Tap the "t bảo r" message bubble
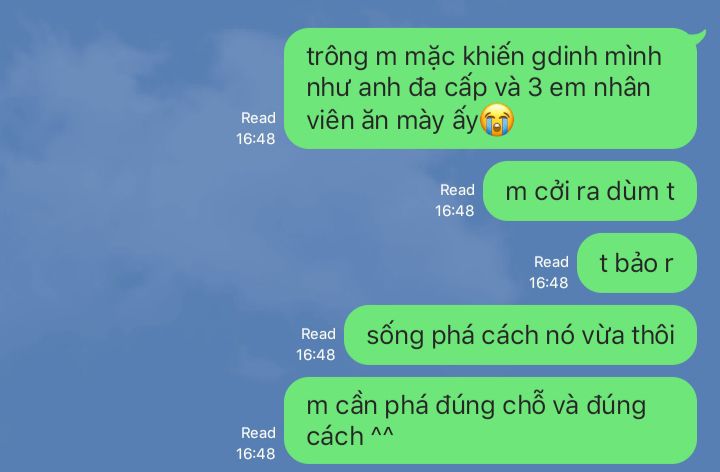720x472 pixels. pyautogui.click(x=637, y=263)
